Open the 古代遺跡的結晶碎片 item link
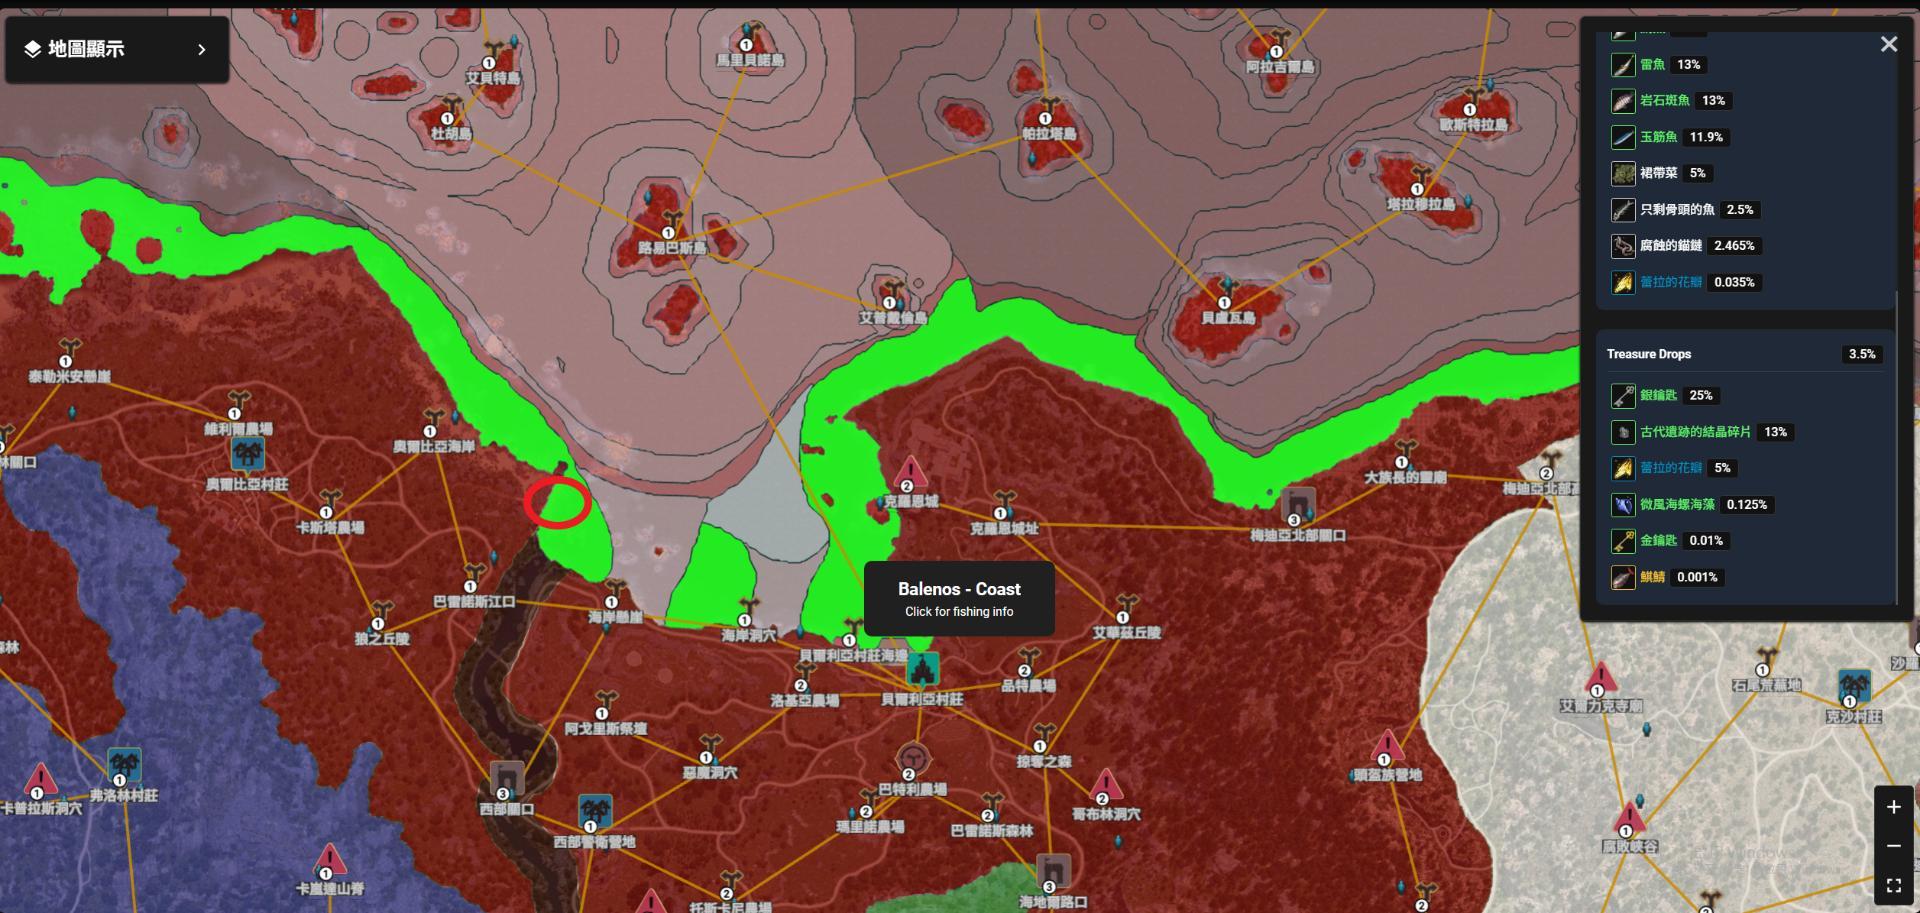The width and height of the screenshot is (1920, 913). tap(1694, 432)
